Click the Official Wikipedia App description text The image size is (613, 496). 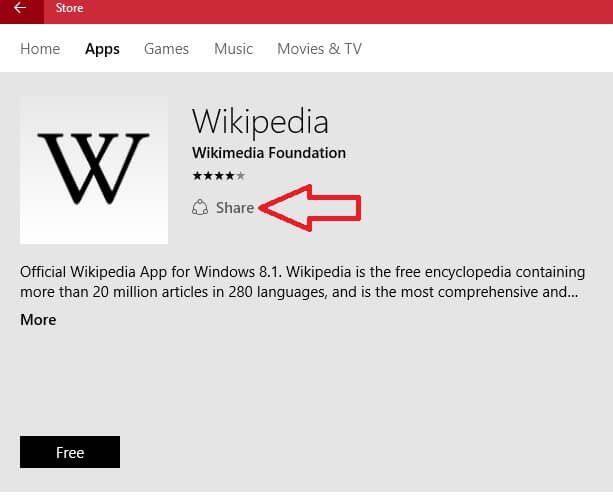coord(303,282)
